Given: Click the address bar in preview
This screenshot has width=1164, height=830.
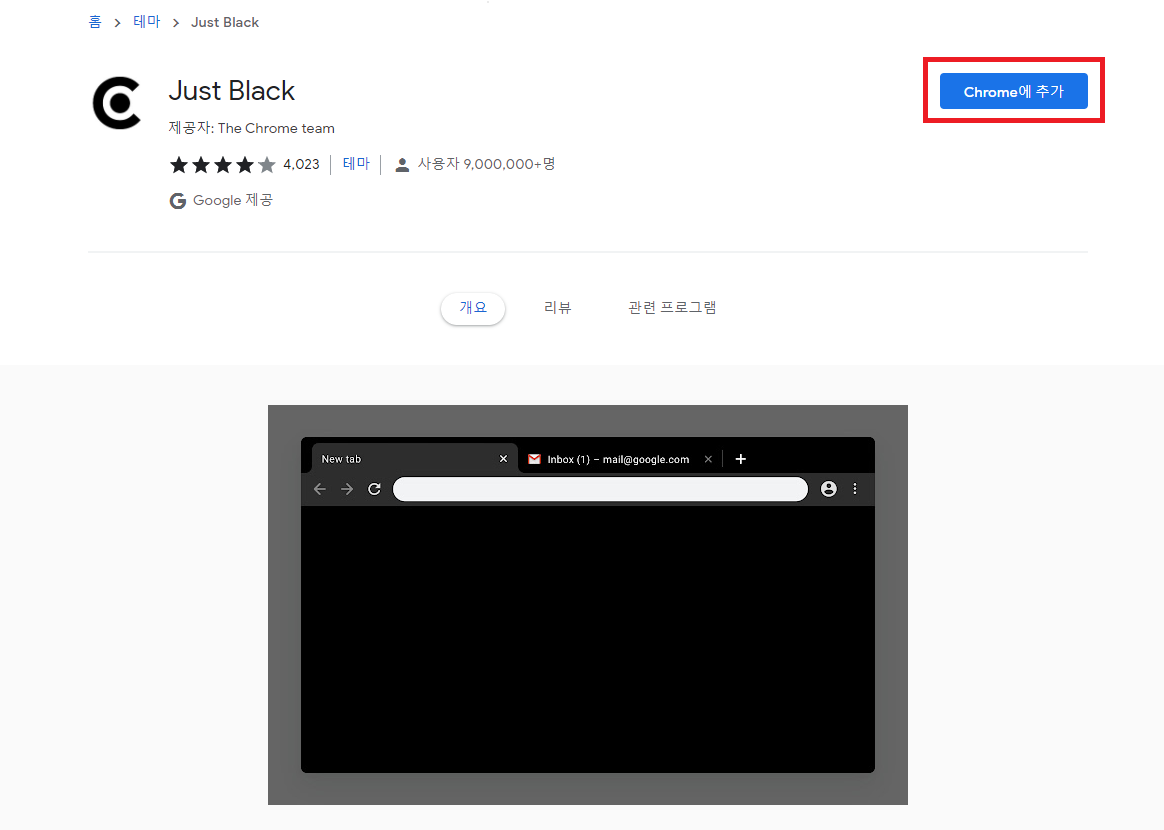Looking at the screenshot, I should 600,488.
